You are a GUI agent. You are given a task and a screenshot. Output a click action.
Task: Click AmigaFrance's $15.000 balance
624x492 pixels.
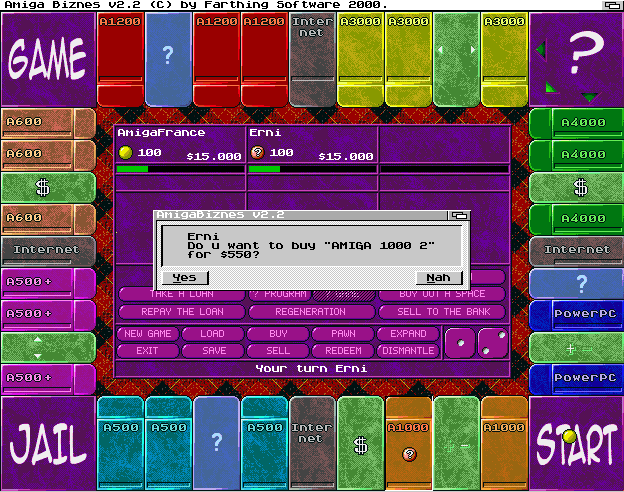(x=214, y=156)
